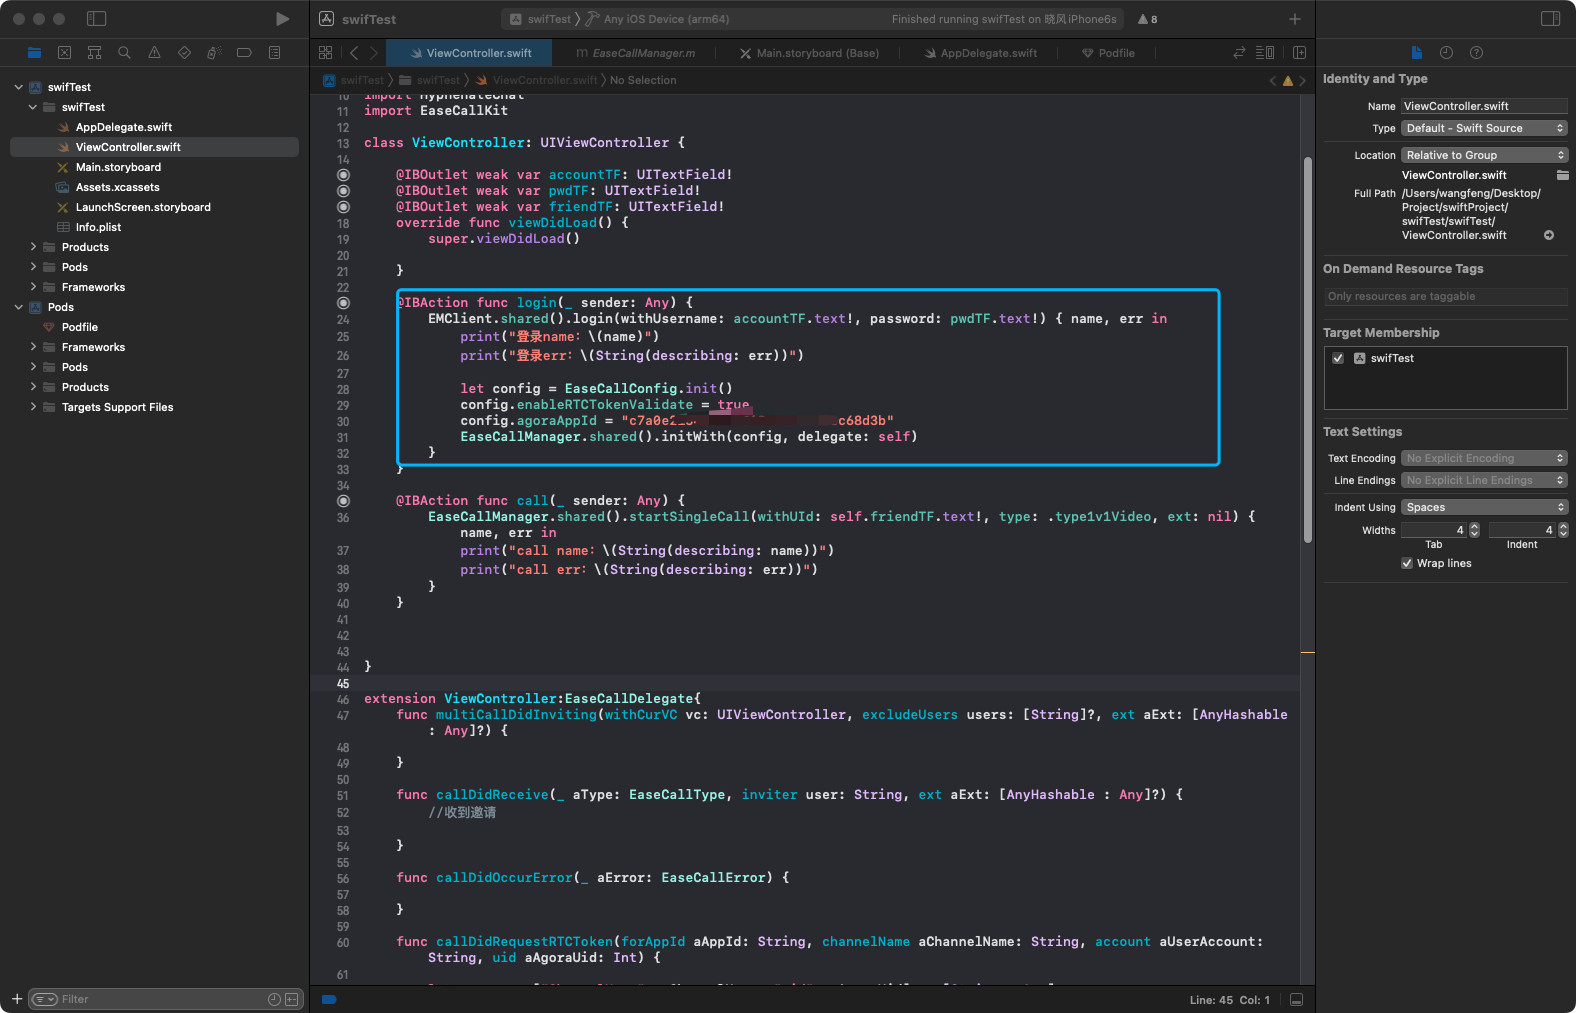1576x1013 pixels.
Task: Click the Name field ViewController.swift
Action: pyautogui.click(x=1484, y=106)
